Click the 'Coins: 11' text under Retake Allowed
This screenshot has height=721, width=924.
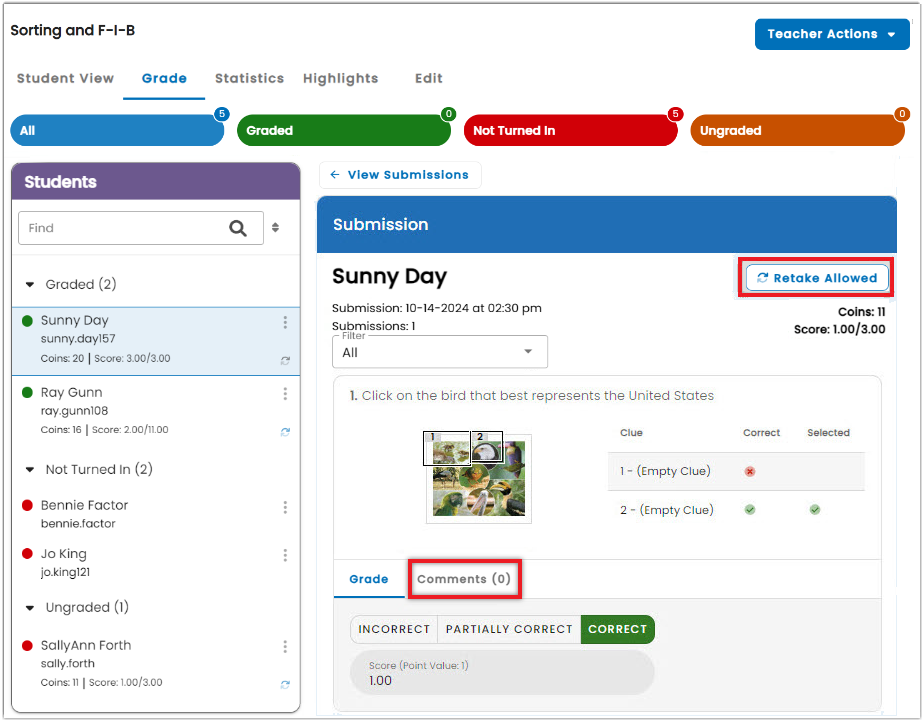(862, 312)
